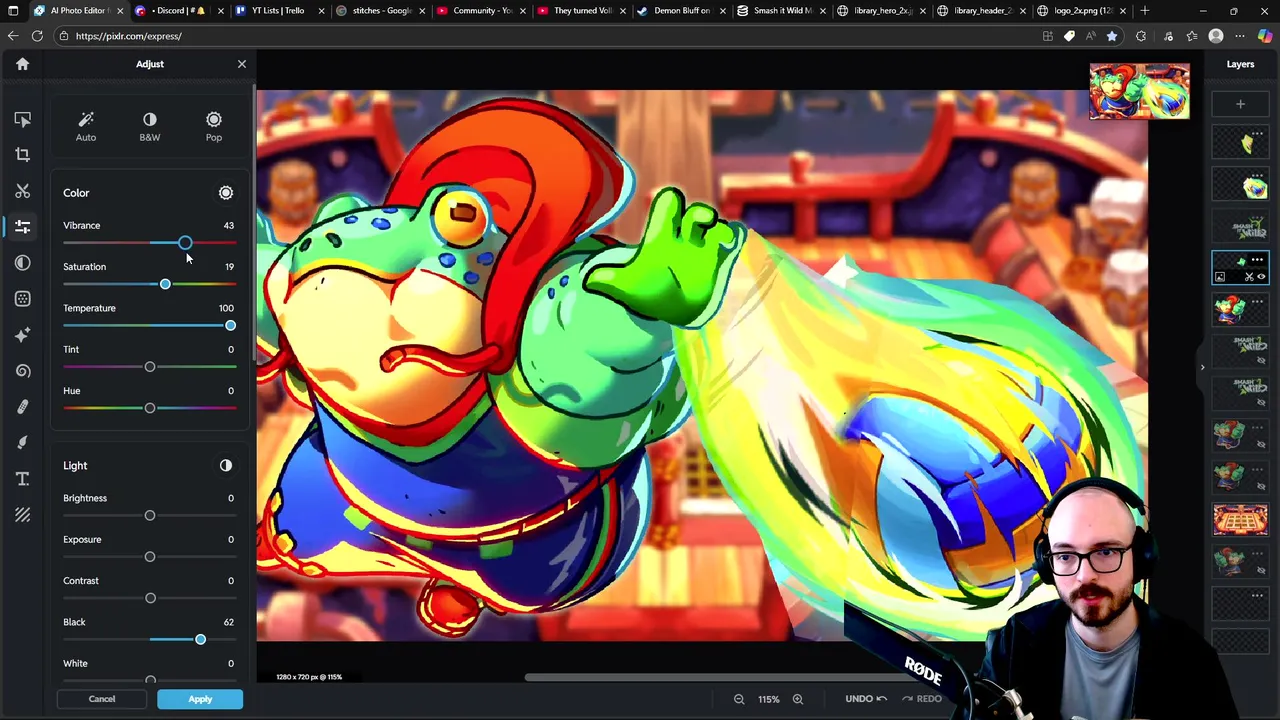1280x720 pixels.
Task: Click the Saturation slider handle
Action: pos(165,285)
